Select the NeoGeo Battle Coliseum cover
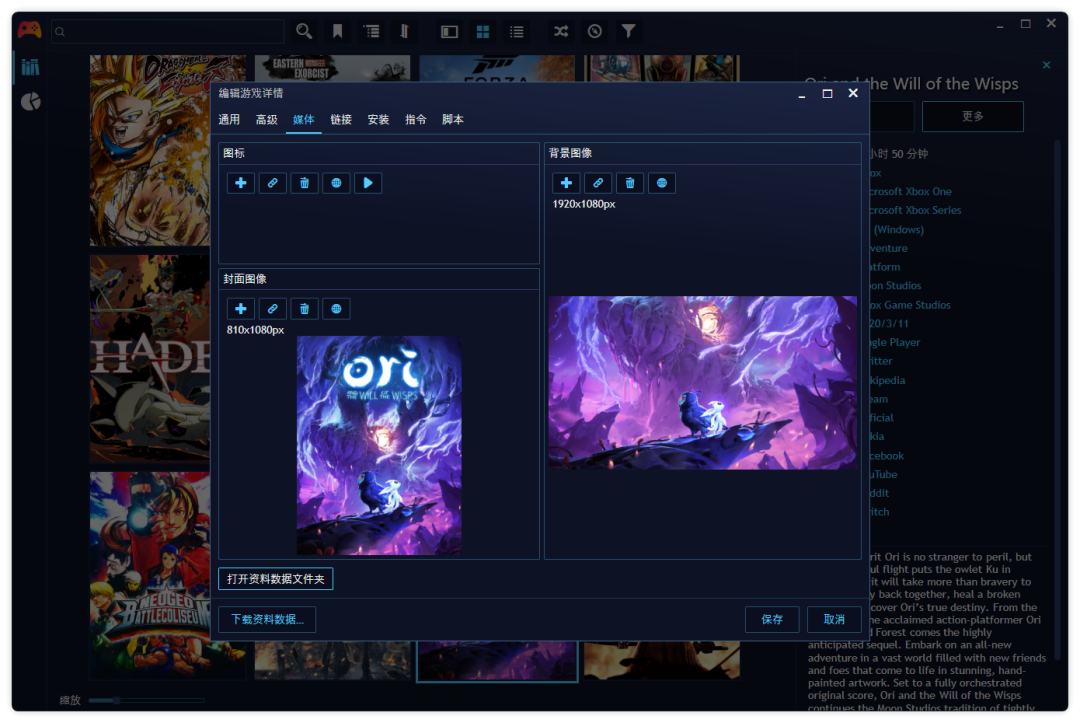Screen dimensions: 1080x723 pos(150,575)
